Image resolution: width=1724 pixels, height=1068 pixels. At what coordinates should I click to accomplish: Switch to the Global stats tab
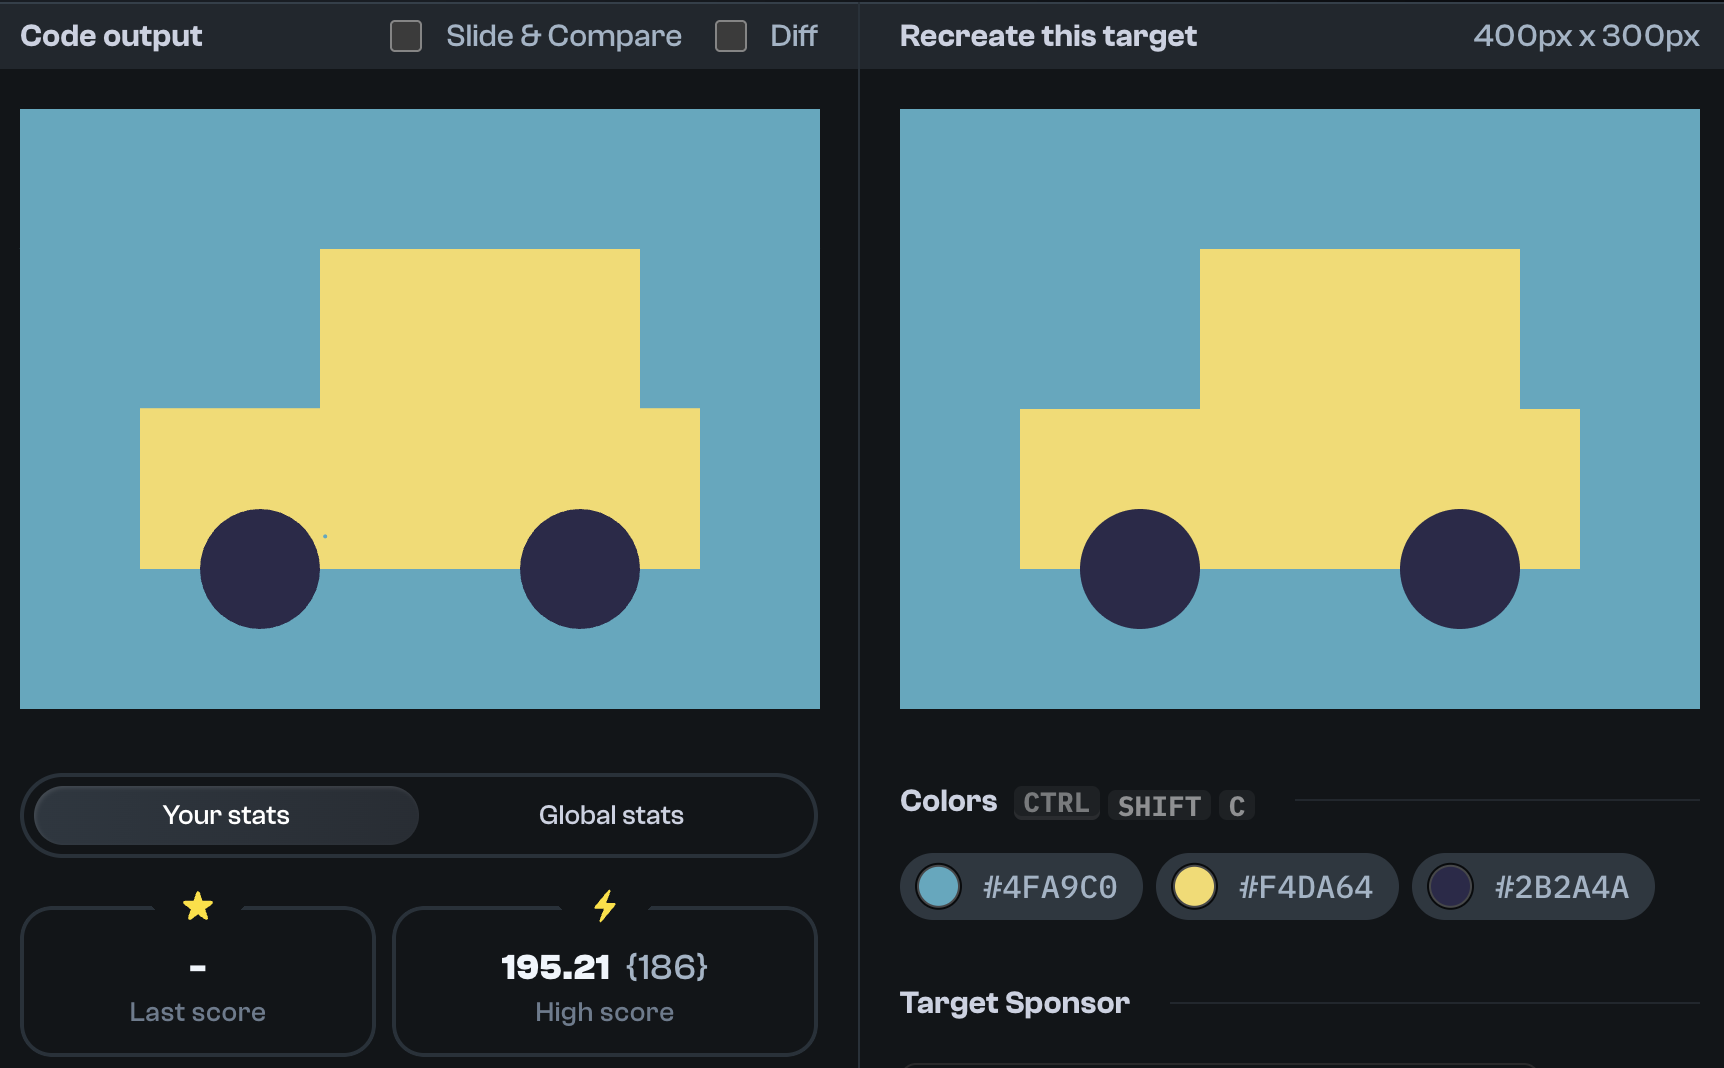pos(611,815)
